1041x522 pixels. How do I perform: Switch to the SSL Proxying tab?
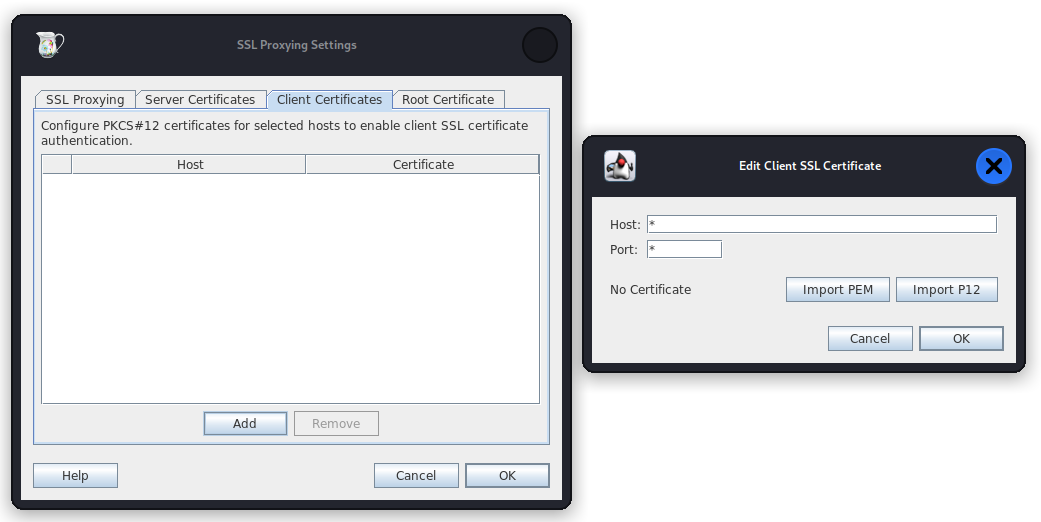85,100
